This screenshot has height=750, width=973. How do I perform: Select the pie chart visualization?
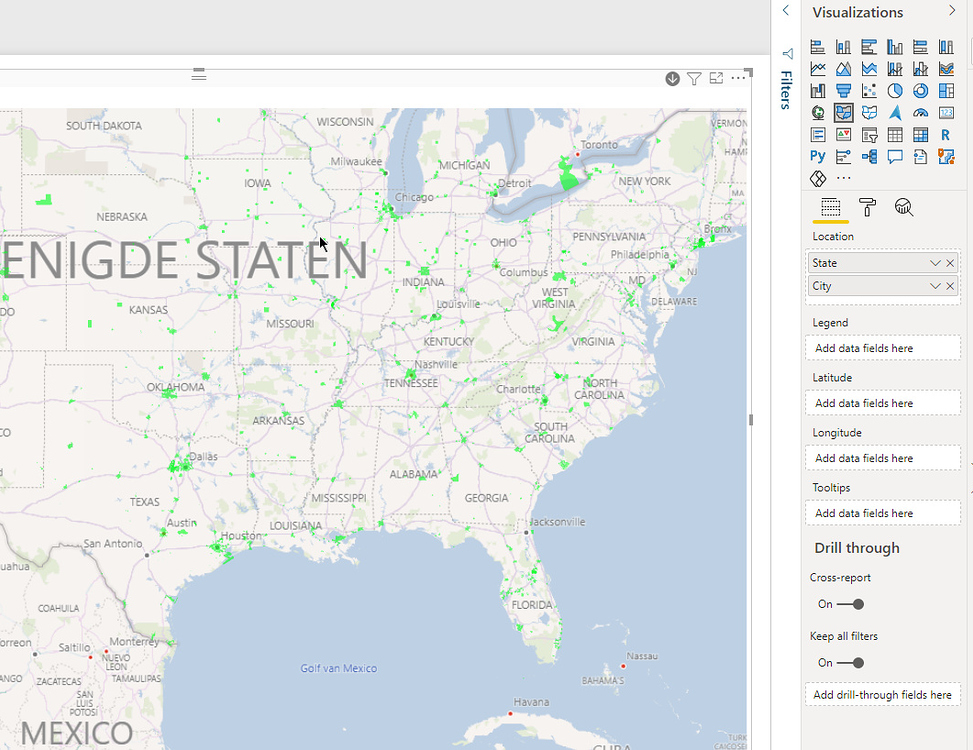coord(895,90)
